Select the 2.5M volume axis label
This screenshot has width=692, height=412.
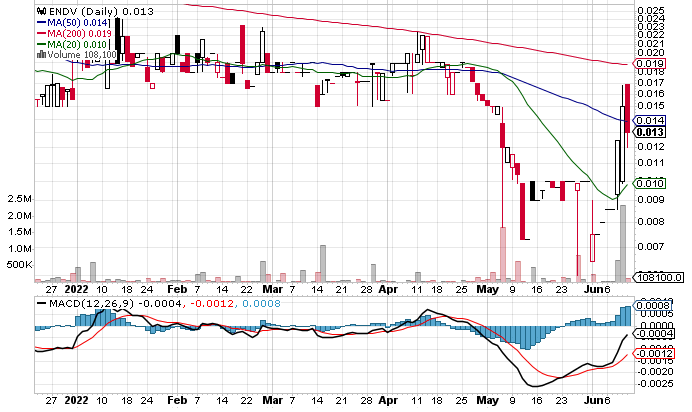(20, 199)
